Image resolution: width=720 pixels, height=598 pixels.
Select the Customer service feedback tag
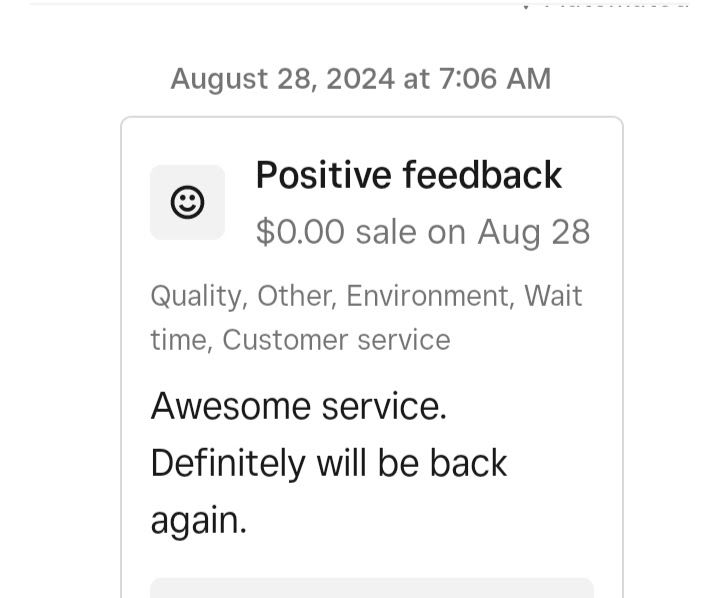(x=336, y=340)
